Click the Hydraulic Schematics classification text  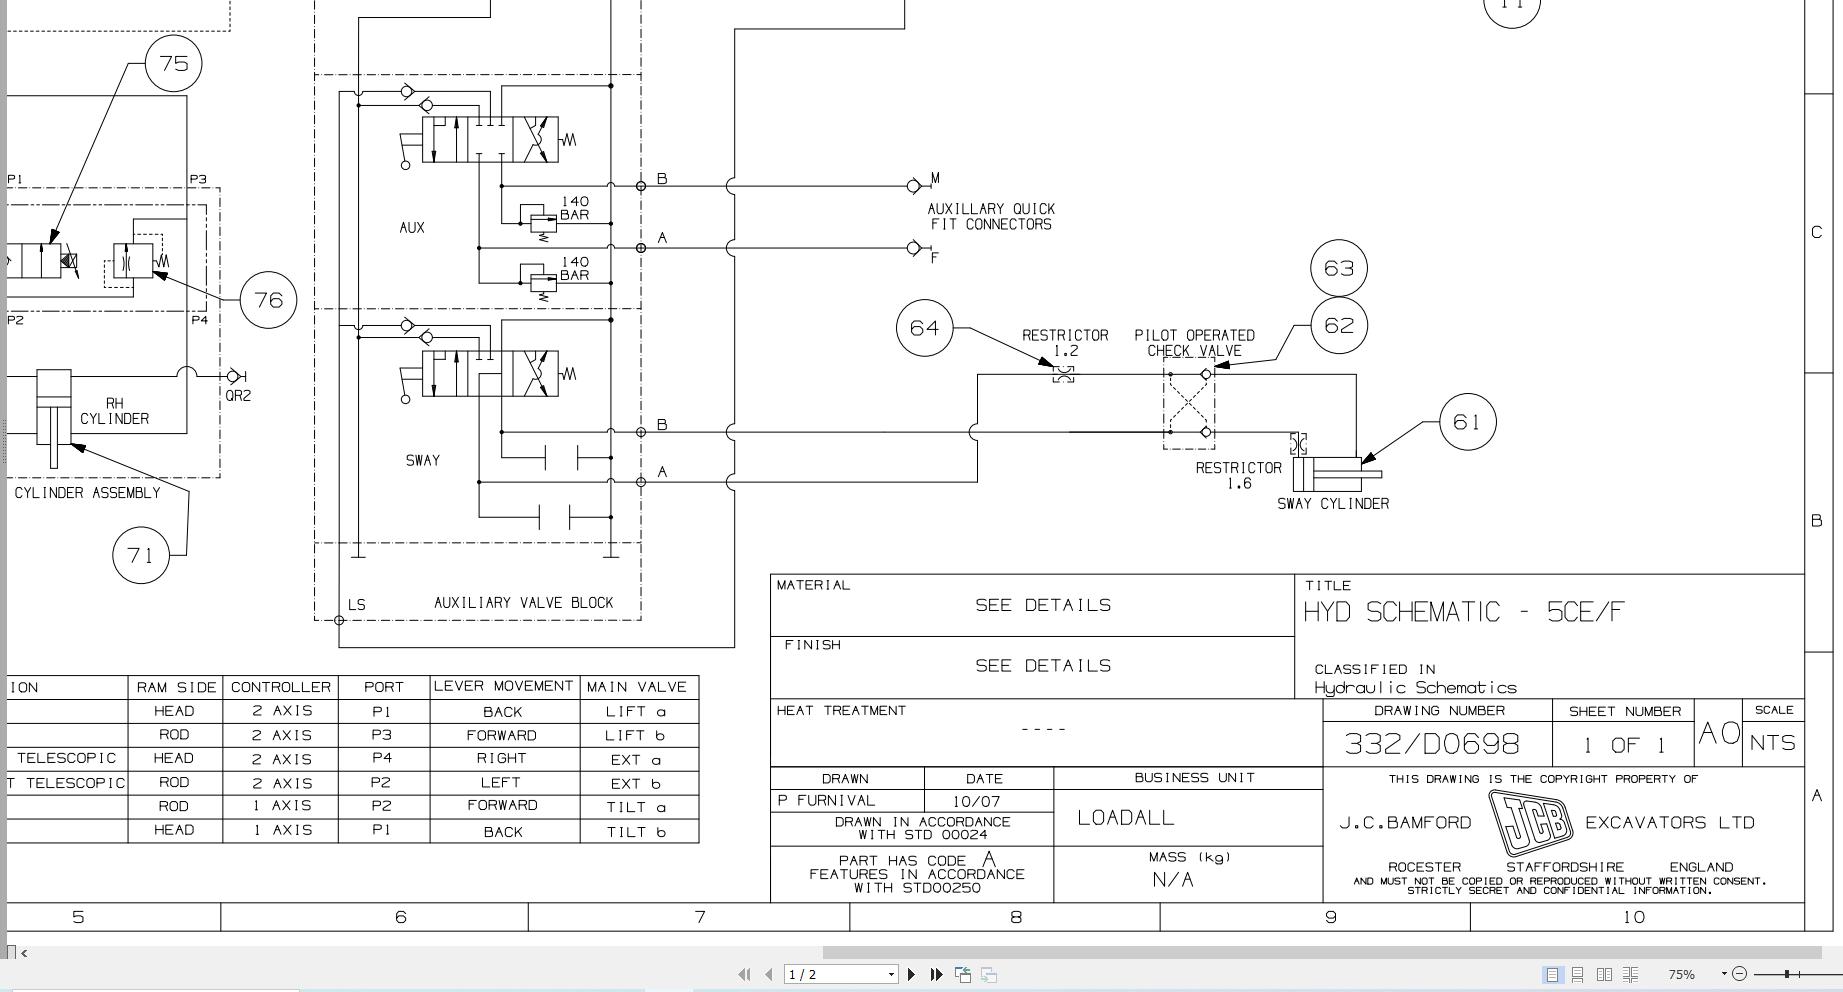pyautogui.click(x=1415, y=688)
